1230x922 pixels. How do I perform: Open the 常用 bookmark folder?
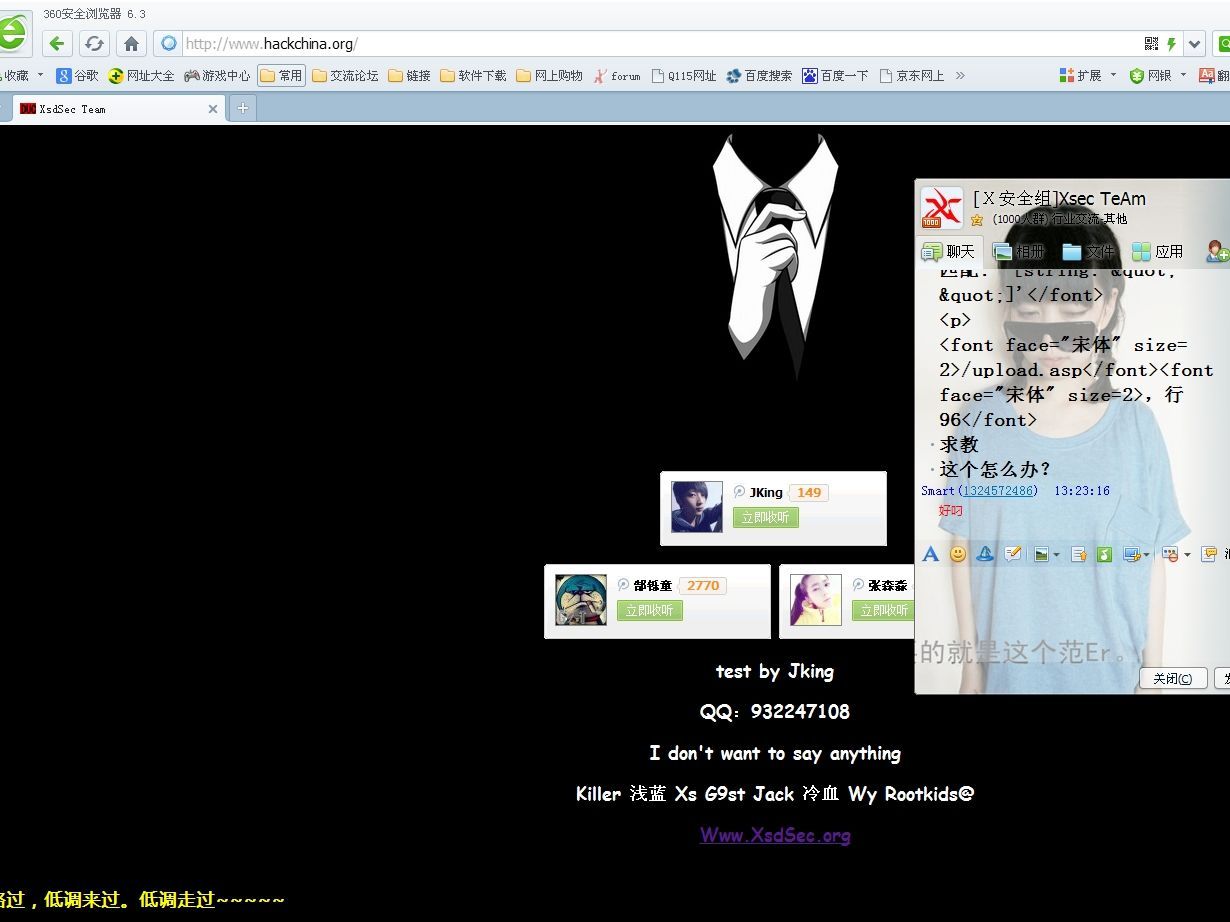[x=281, y=75]
